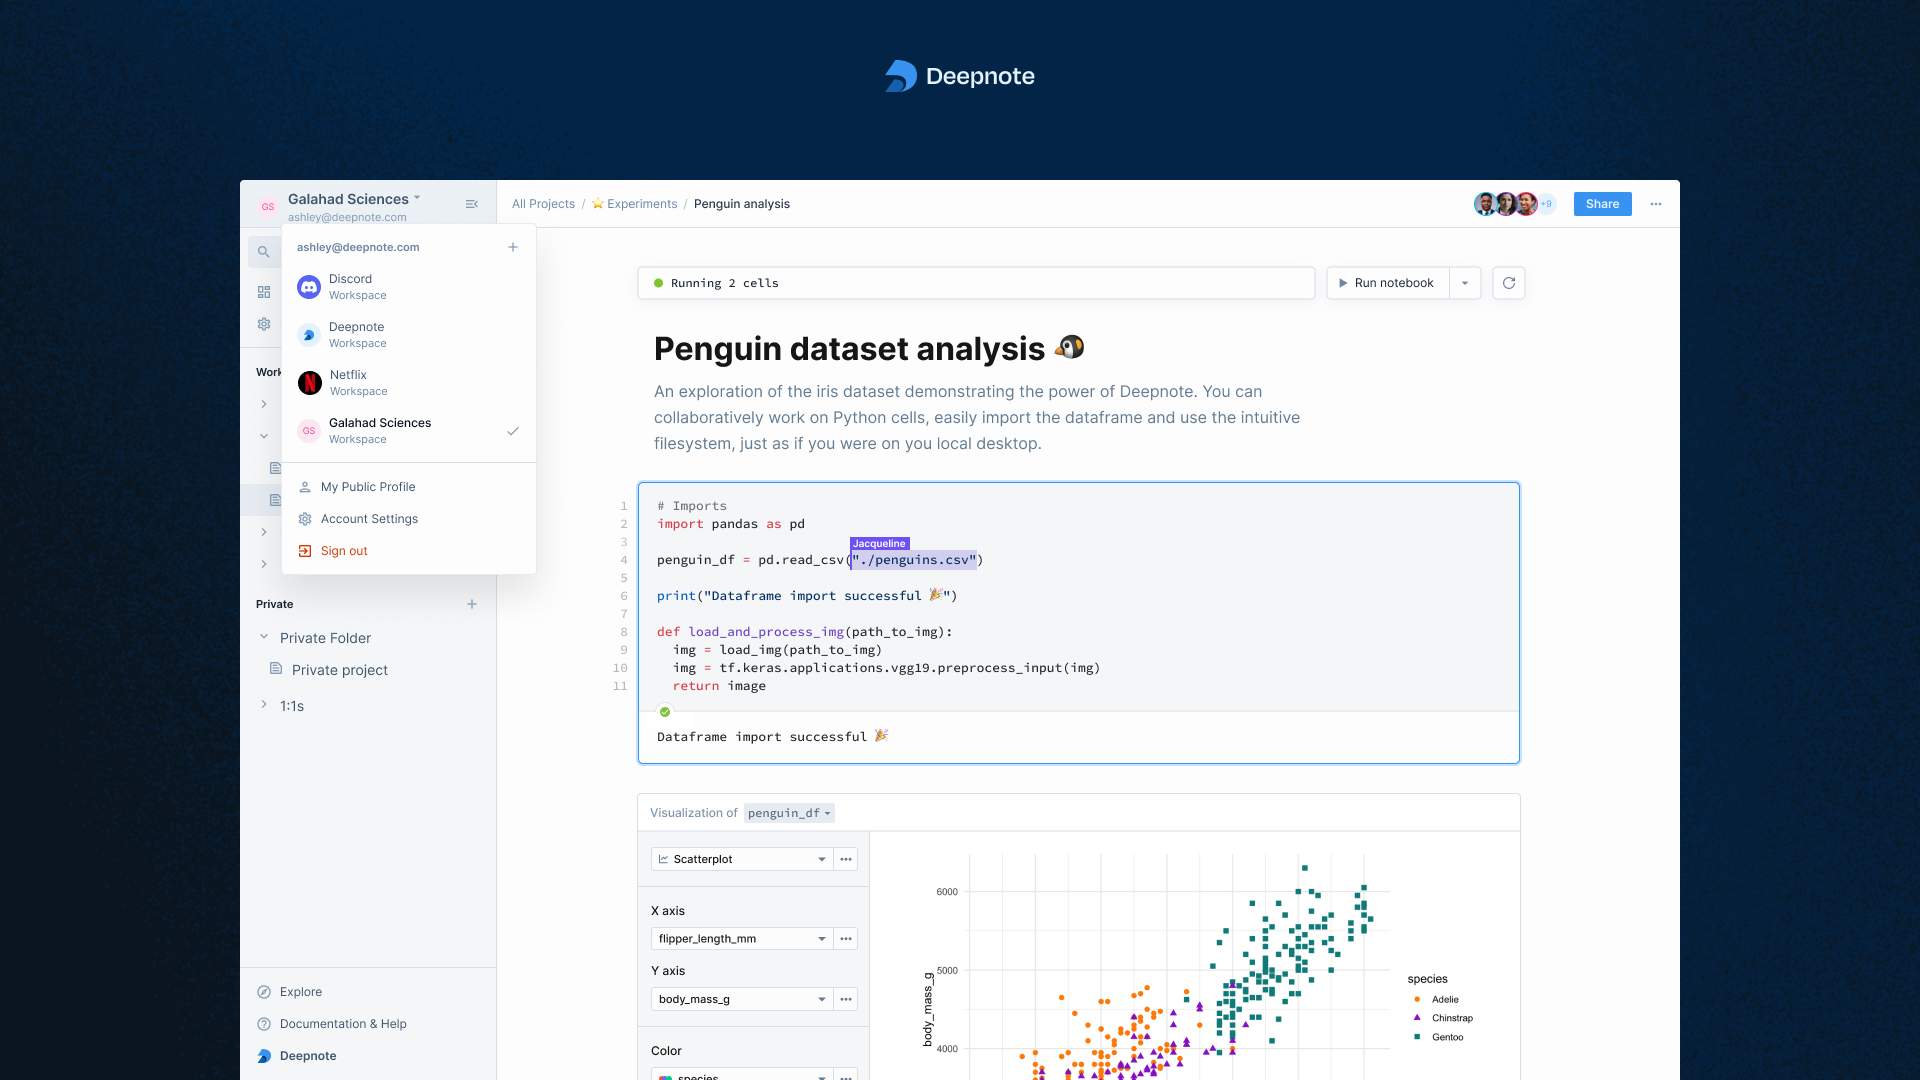
Task: Open the X axis options ellipsis
Action: tap(846, 939)
